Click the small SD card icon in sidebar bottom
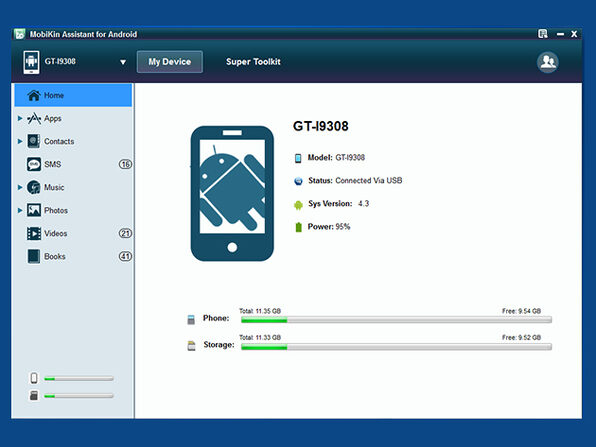Screen dimensions: 596x447 pos(34,395)
